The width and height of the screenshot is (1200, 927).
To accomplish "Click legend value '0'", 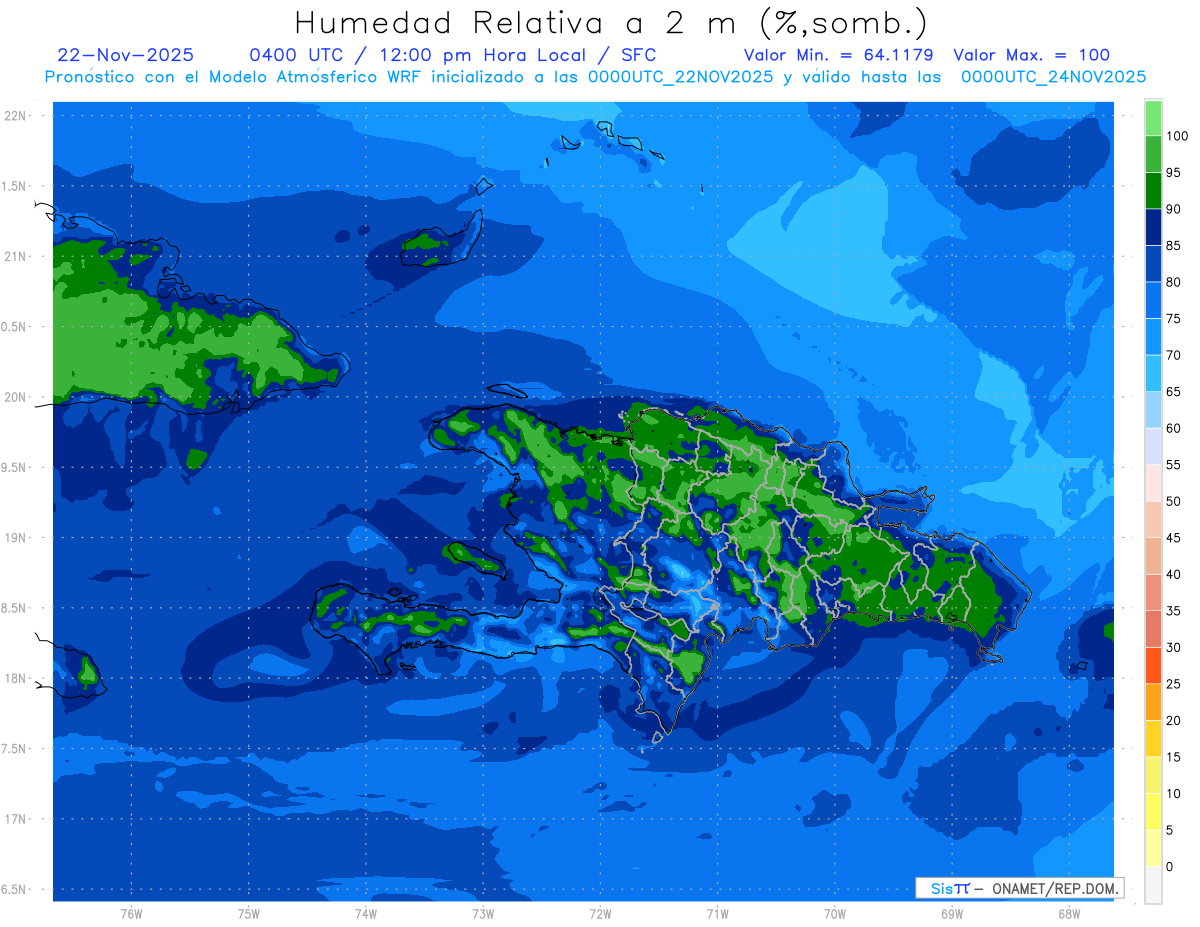I will coord(1169,866).
